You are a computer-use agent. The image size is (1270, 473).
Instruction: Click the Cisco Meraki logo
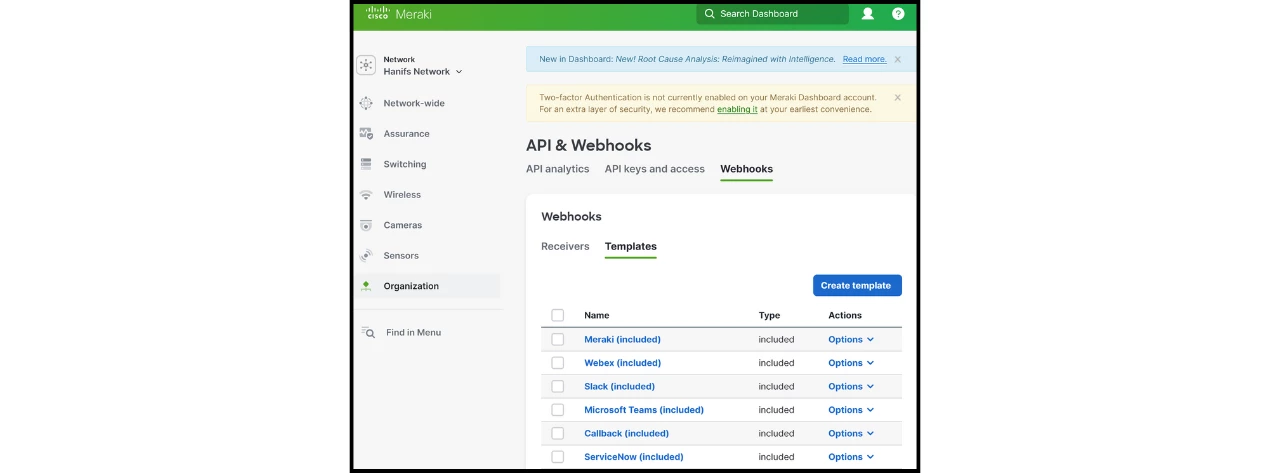[398, 14]
